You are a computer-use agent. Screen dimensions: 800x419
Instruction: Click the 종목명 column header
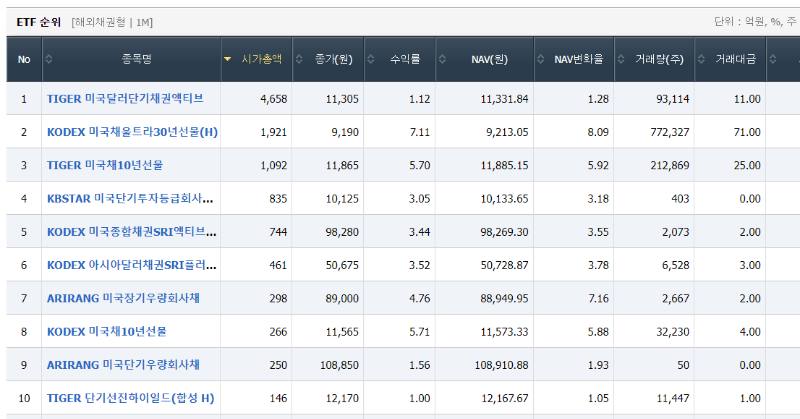[137, 59]
